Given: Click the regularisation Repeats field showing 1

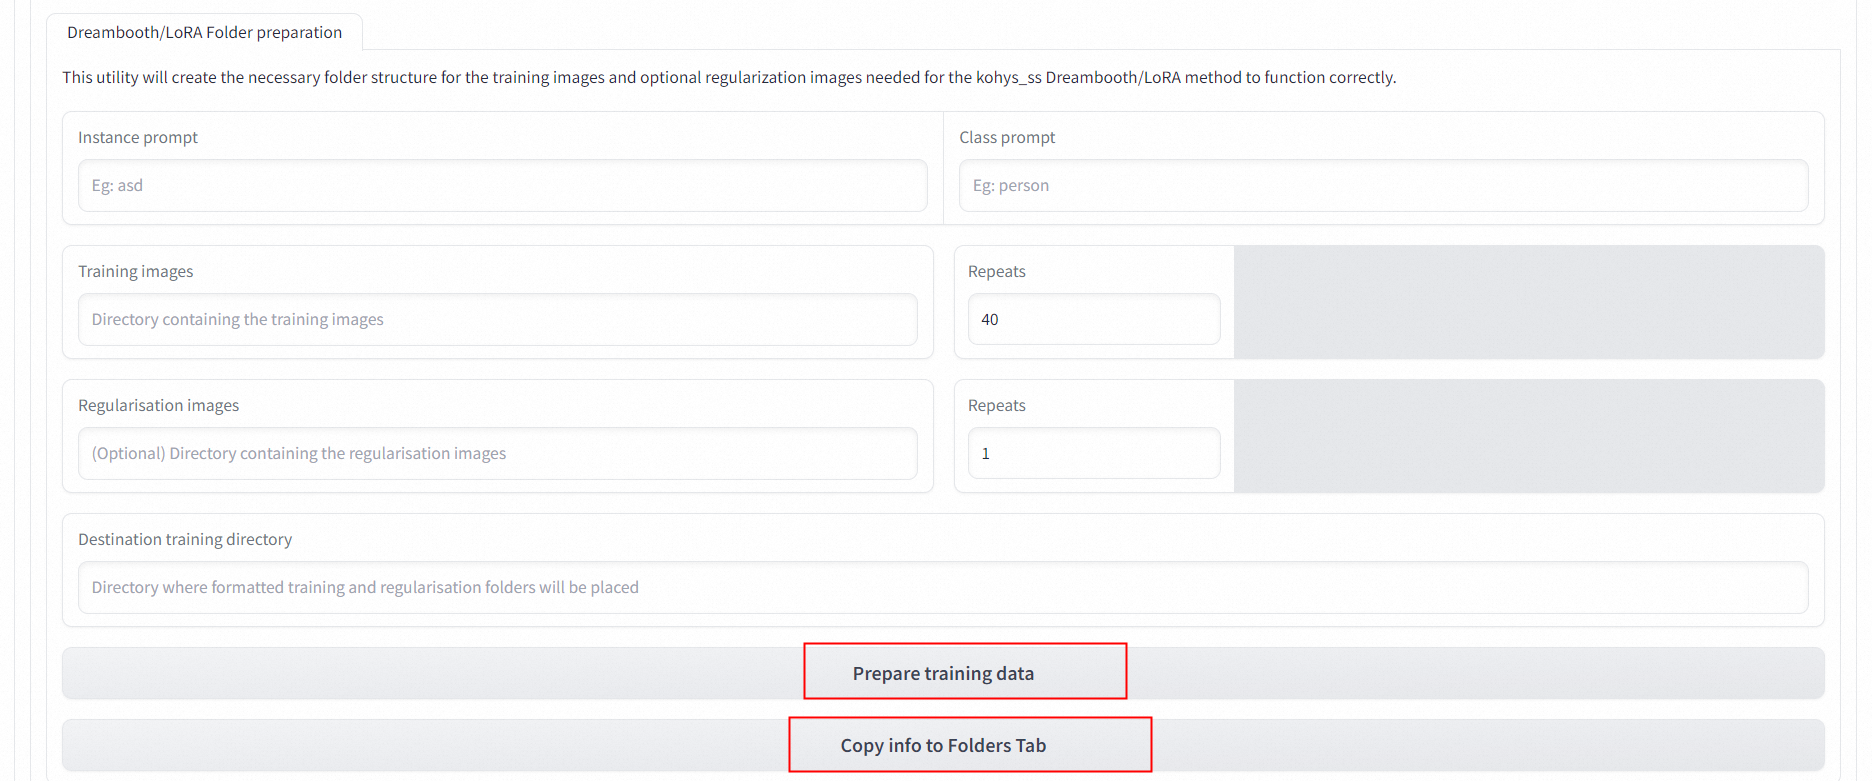Looking at the screenshot, I should (1094, 453).
